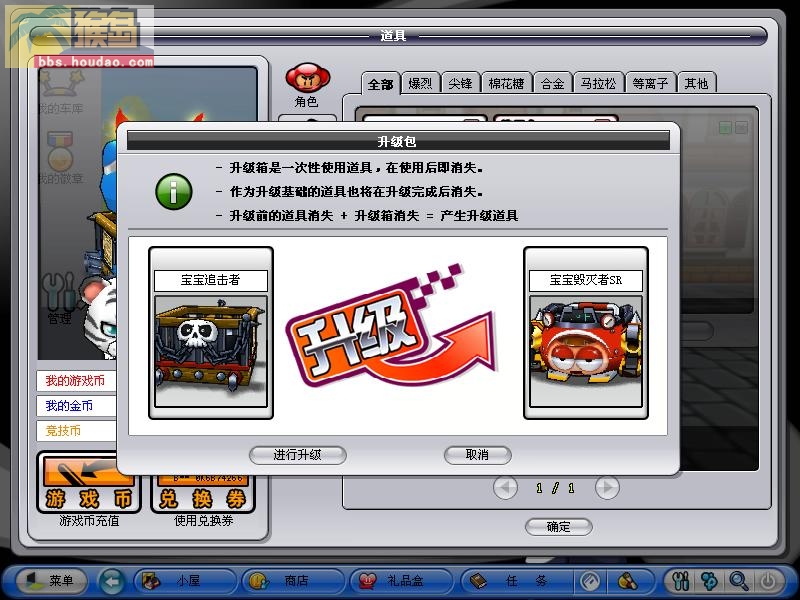Open the 尖锋 tab

460,83
